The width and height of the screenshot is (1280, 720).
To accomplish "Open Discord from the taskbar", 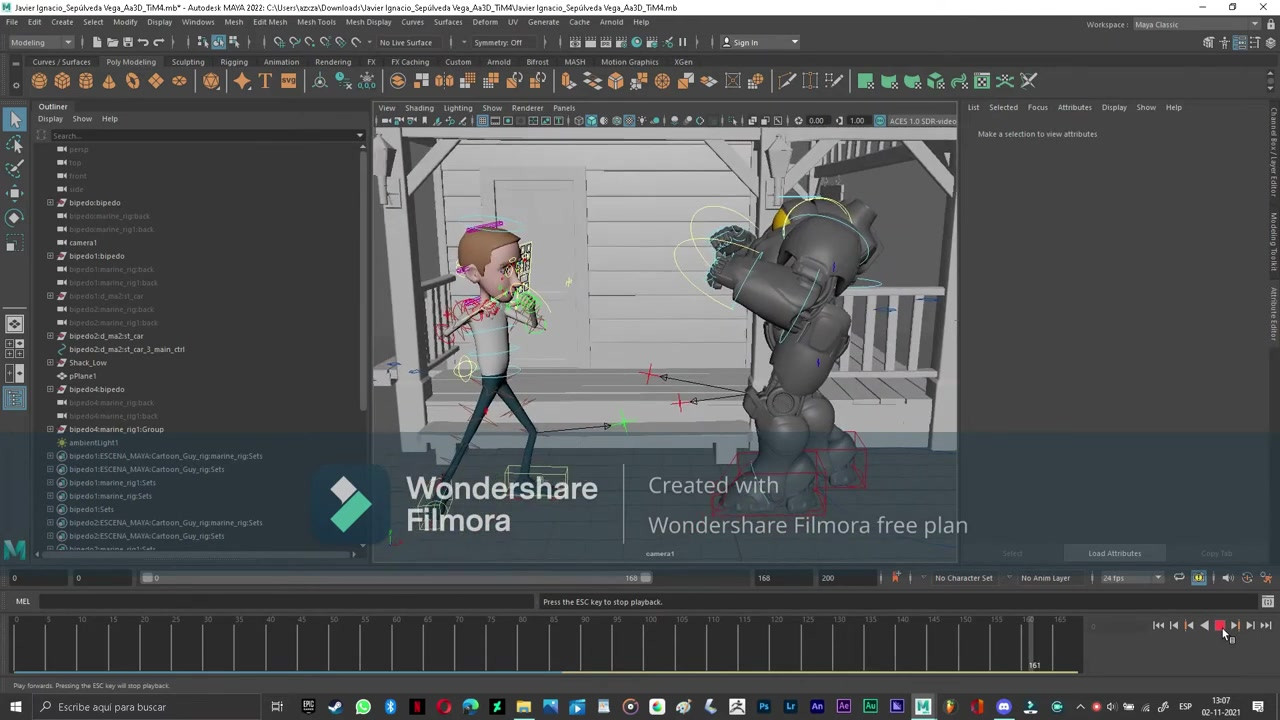I will 1004,707.
